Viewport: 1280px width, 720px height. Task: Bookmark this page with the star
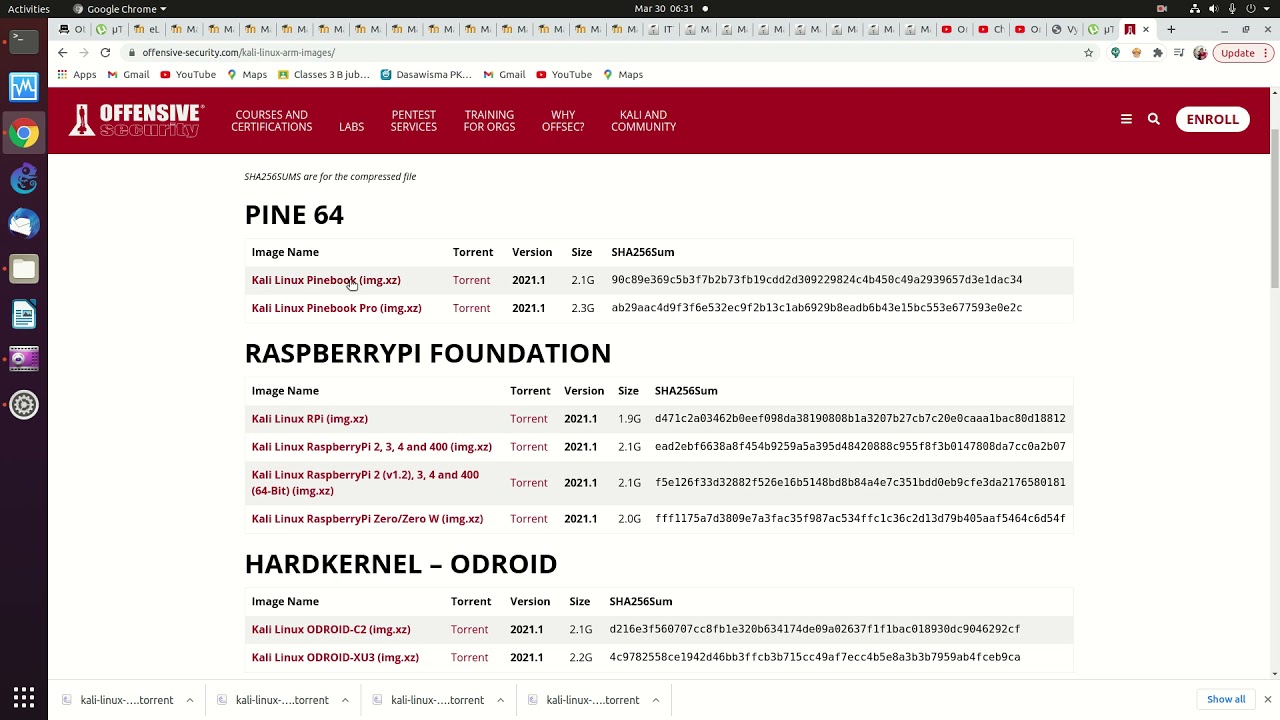[x=1089, y=53]
